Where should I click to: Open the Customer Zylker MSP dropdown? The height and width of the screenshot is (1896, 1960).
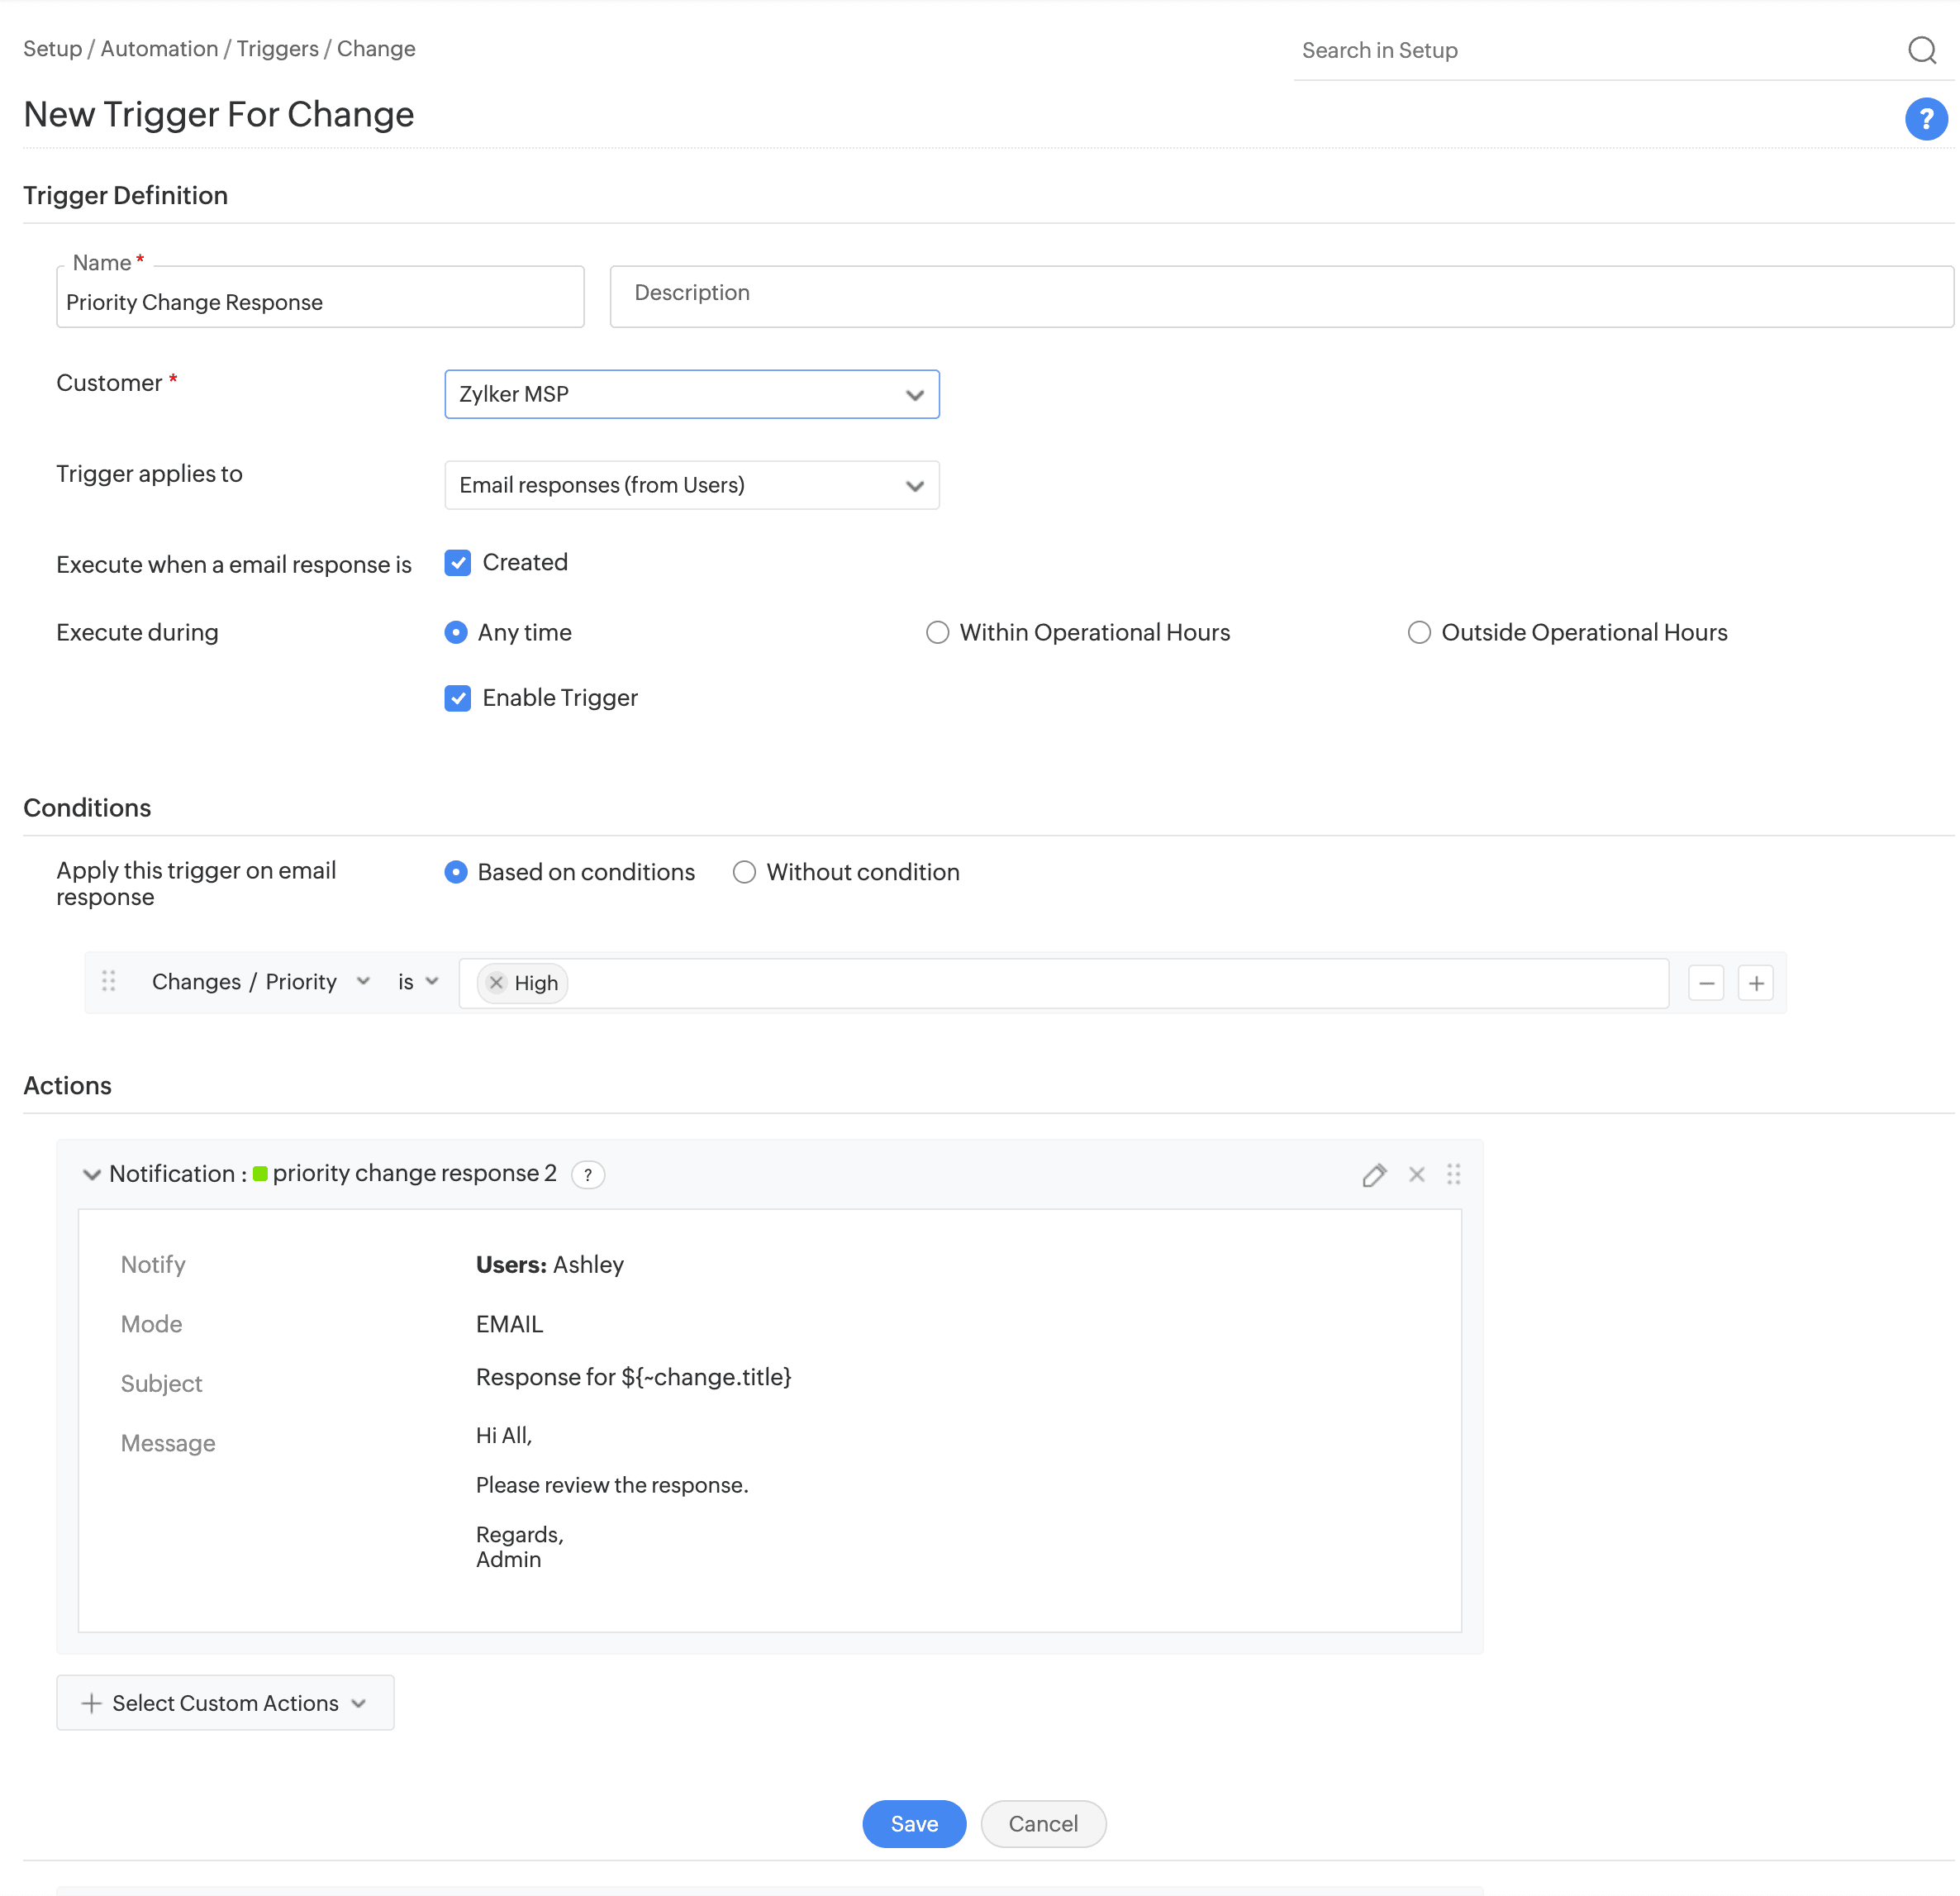(x=691, y=394)
